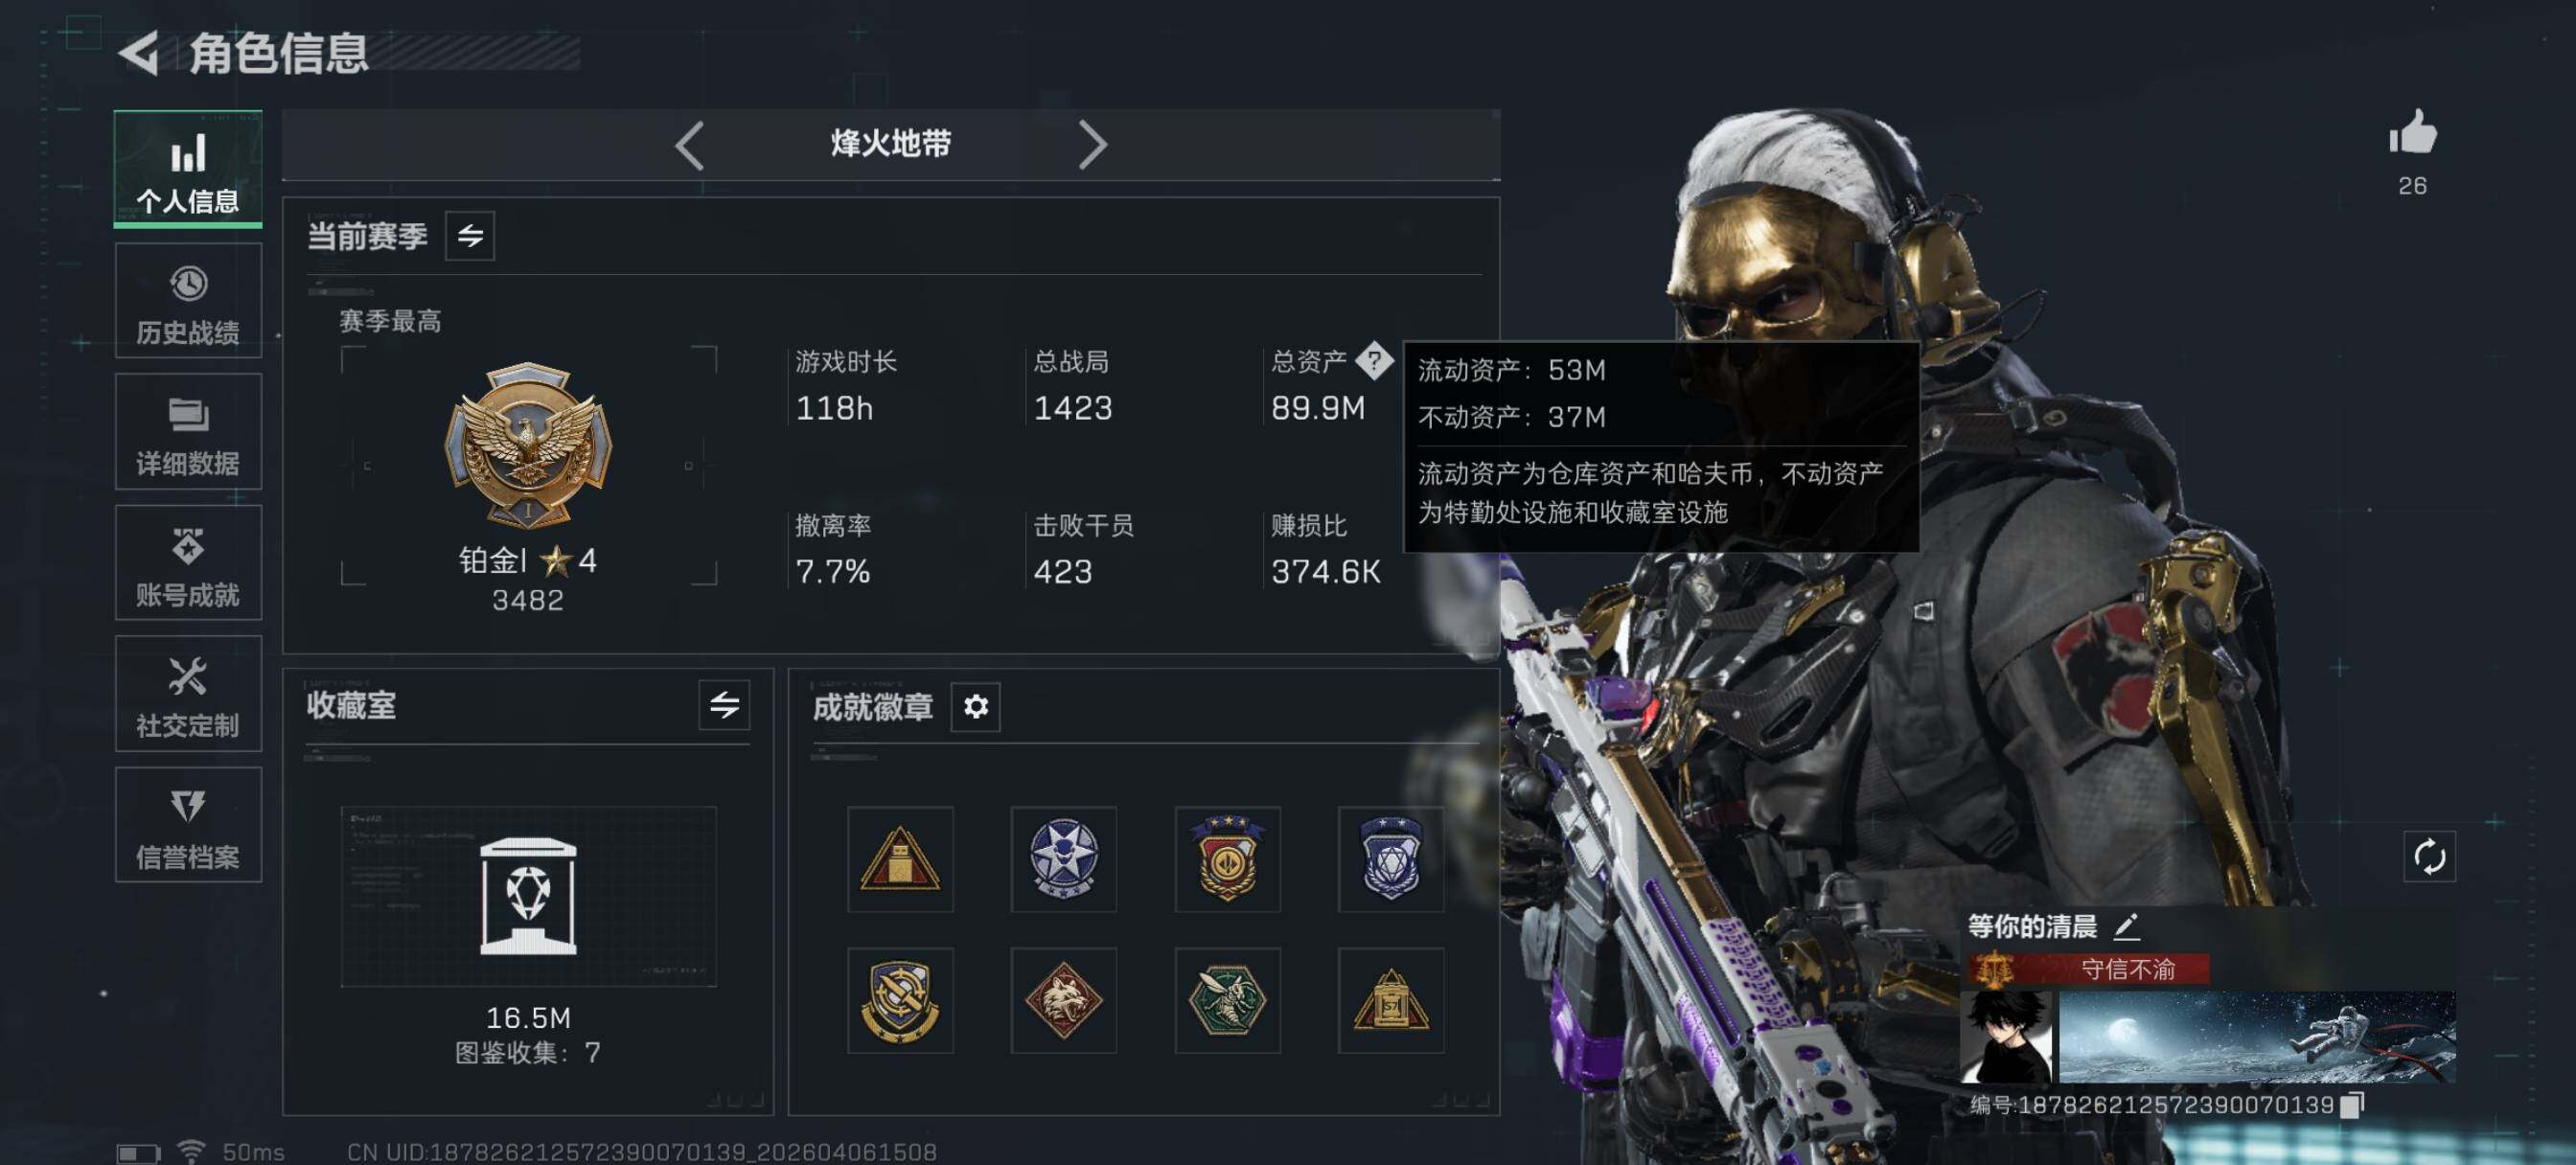Screen dimensions: 2576x1165
Task: Switch to next game mode with right chevron
Action: pyautogui.click(x=1092, y=146)
